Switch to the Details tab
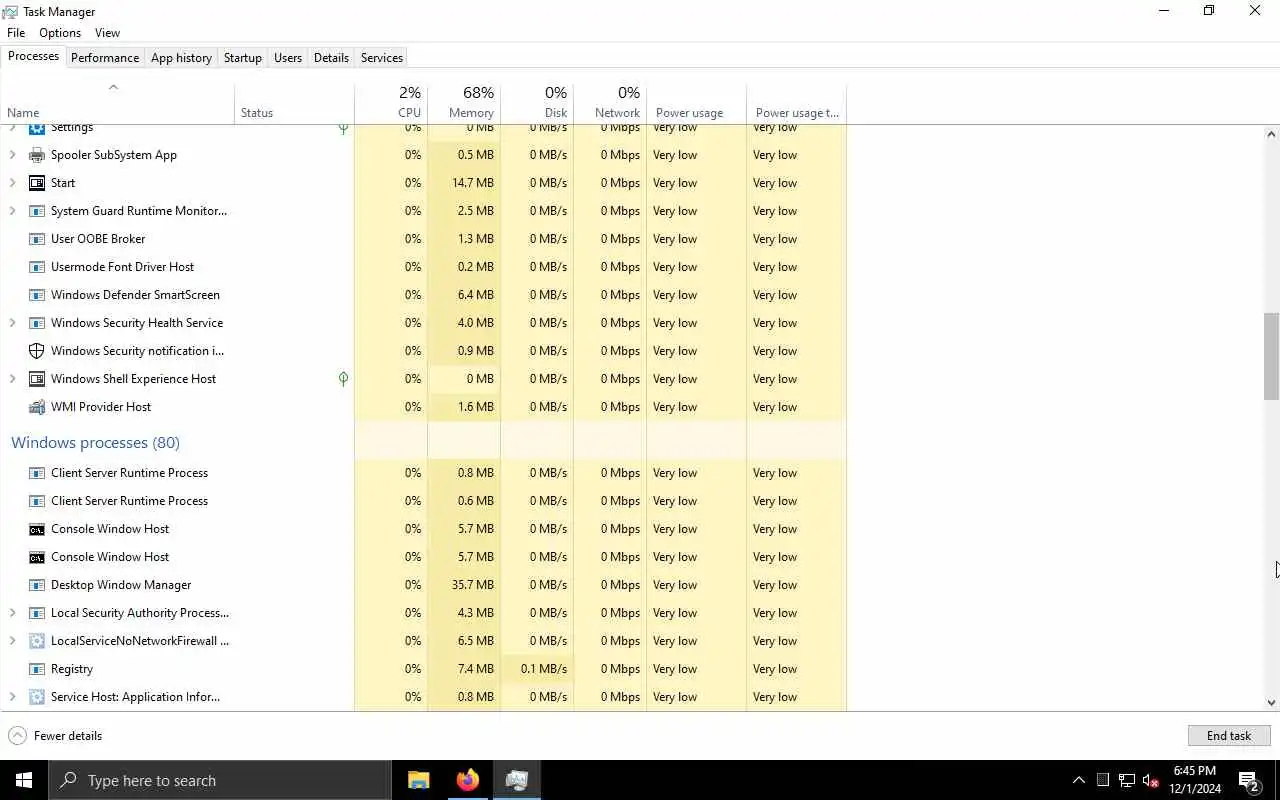This screenshot has width=1280, height=800. 331,58
